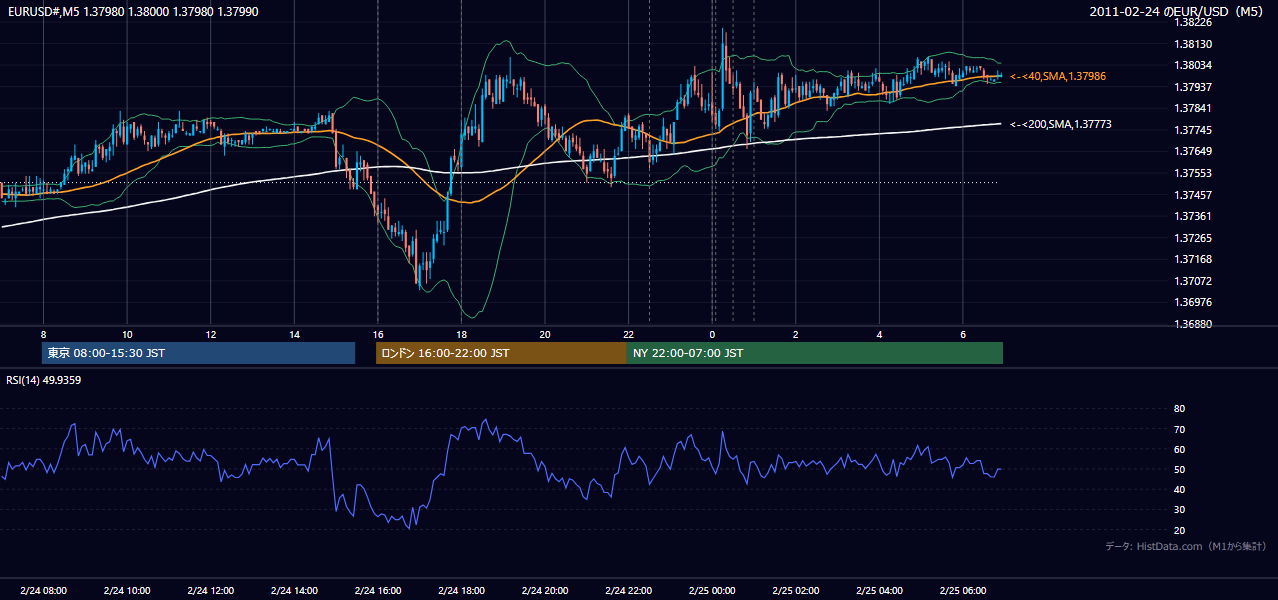This screenshot has width=1278, height=600.
Task: Click price axis value 1.36880
Action: pyautogui.click(x=1192, y=324)
